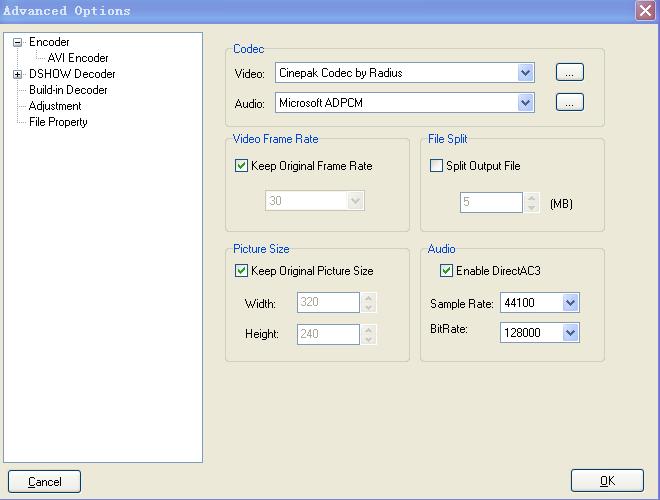Open the Built-in Decoder settings page
This screenshot has width=660, height=500.
click(x=68, y=90)
